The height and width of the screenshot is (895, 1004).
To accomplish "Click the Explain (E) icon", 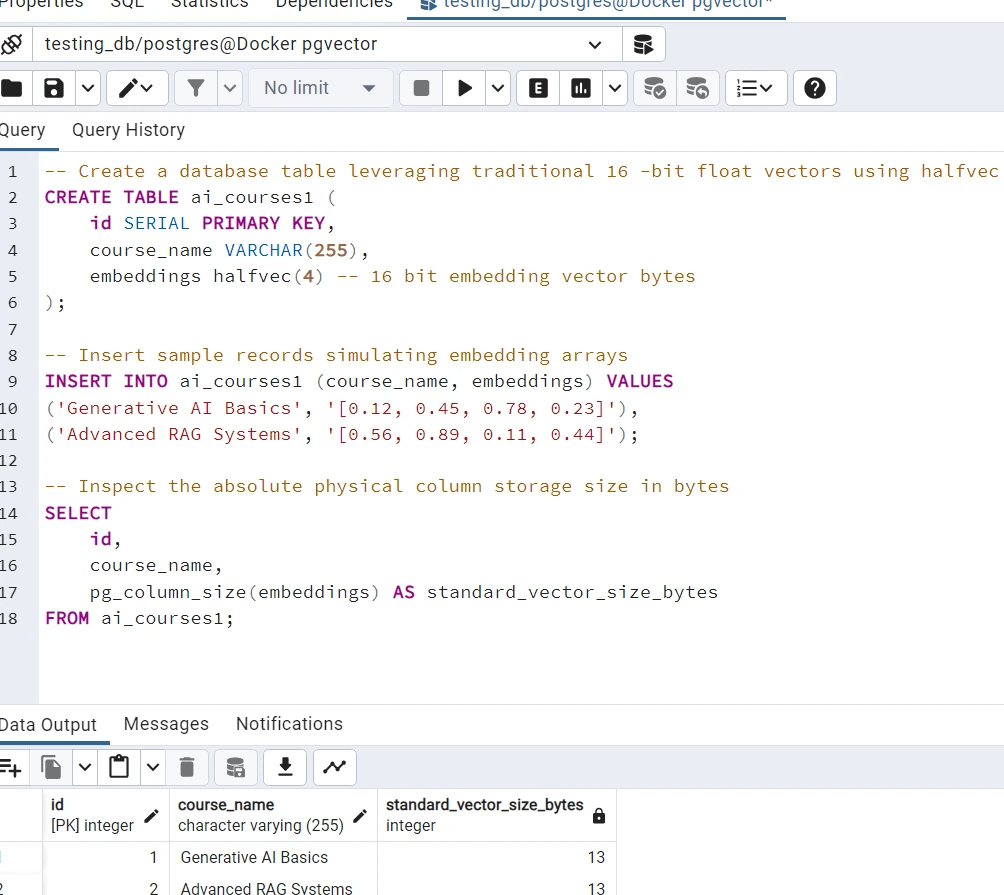I will pos(538,88).
